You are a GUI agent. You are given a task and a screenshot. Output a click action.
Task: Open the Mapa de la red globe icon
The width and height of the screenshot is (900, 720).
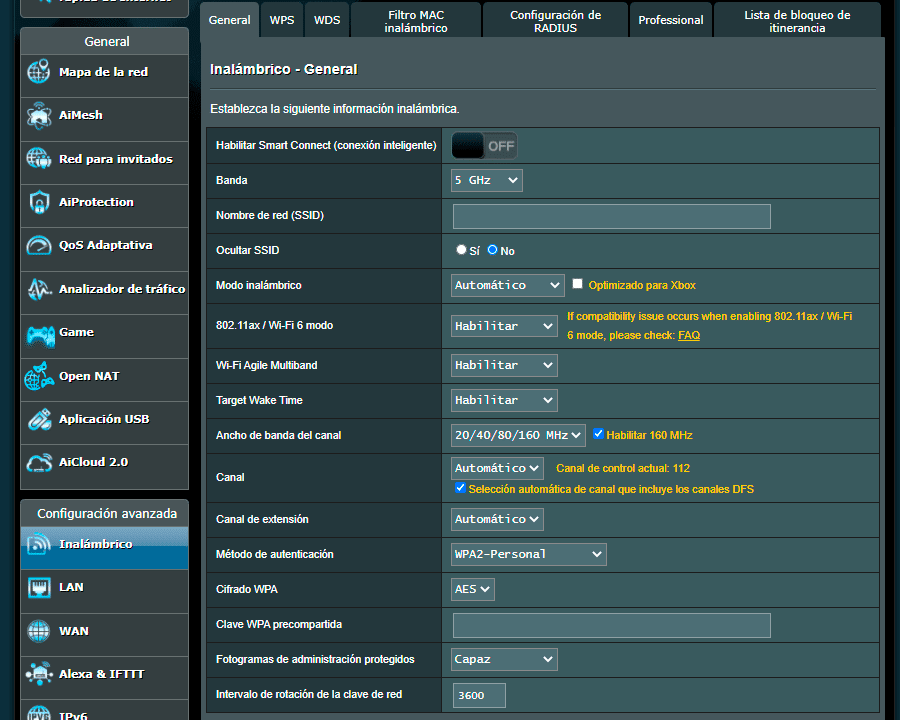pos(38,72)
